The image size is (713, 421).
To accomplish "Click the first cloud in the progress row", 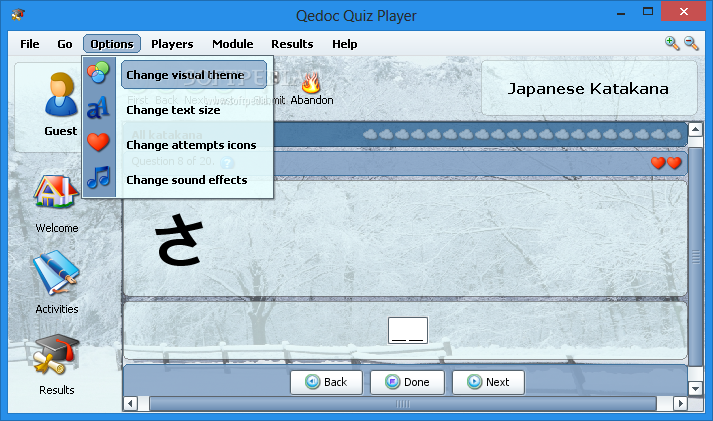I will pyautogui.click(x=370, y=134).
